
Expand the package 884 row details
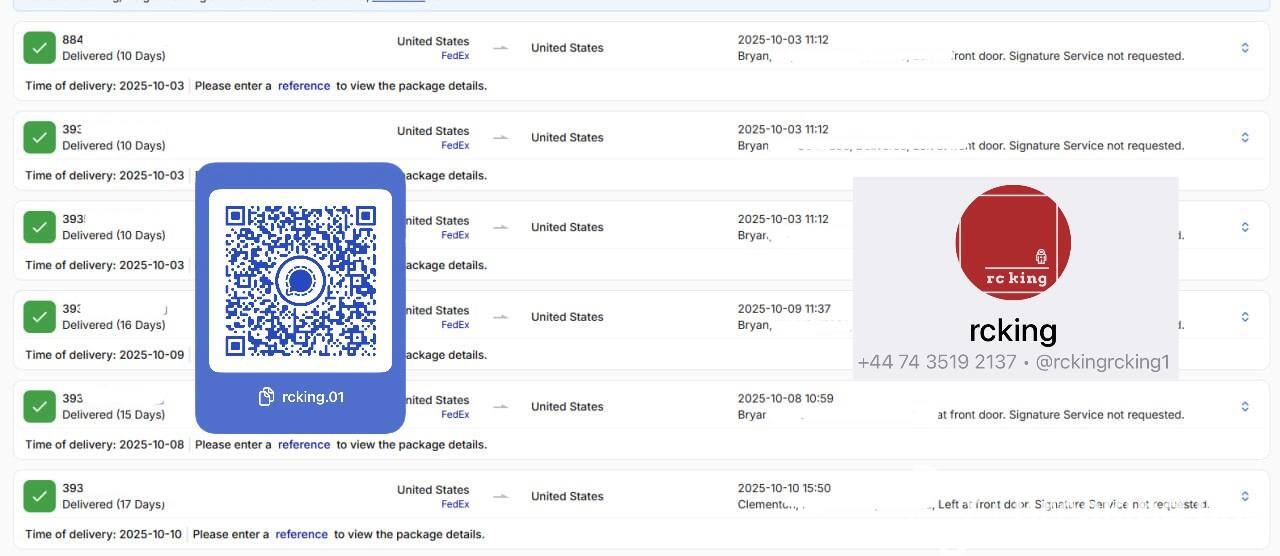pyautogui.click(x=1245, y=48)
